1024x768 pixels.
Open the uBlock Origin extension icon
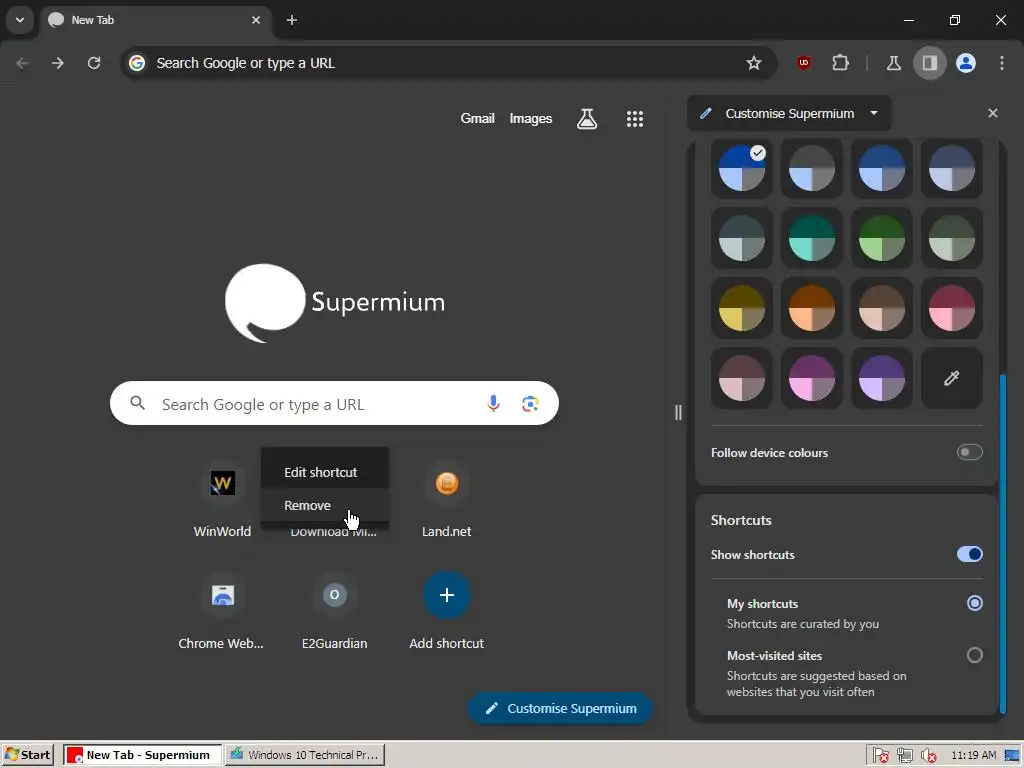pyautogui.click(x=804, y=63)
